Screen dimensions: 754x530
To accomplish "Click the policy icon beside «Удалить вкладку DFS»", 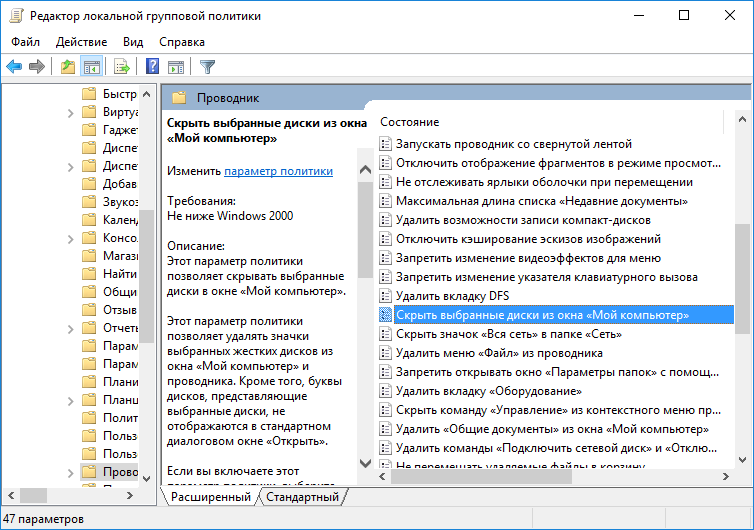I will point(386,296).
